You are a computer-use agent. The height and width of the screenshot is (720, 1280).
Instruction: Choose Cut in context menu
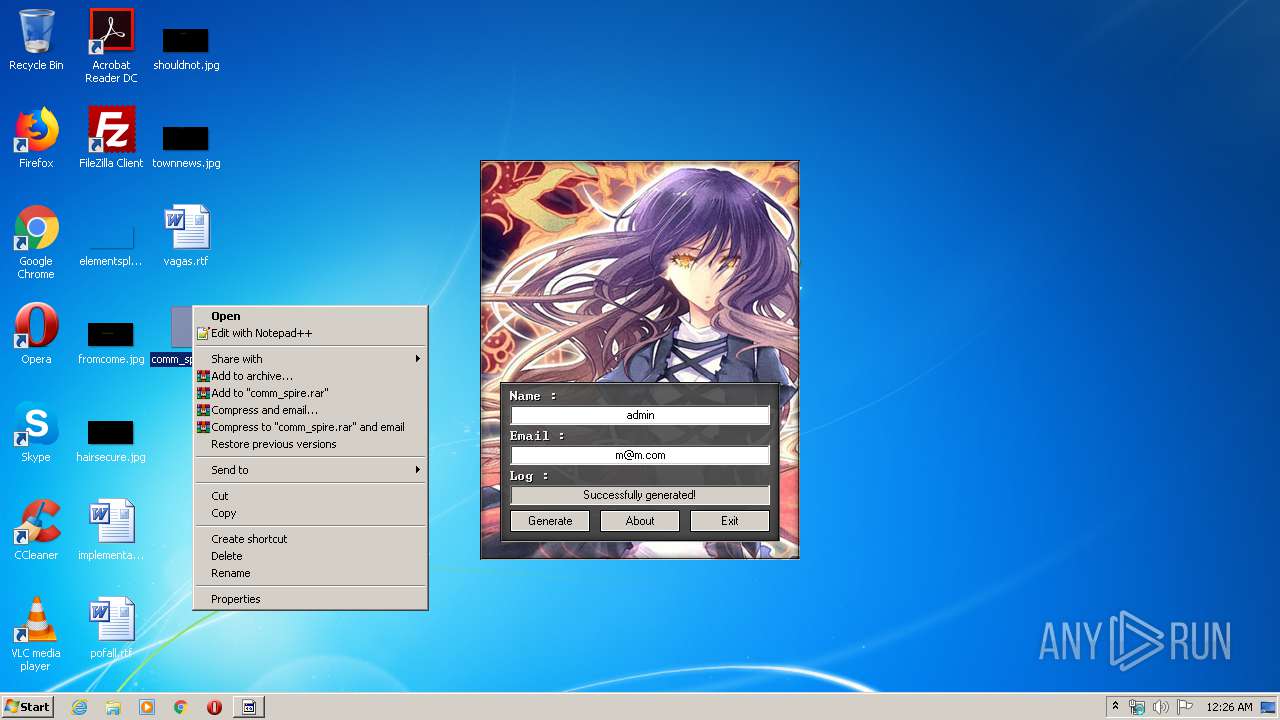[x=310, y=496]
